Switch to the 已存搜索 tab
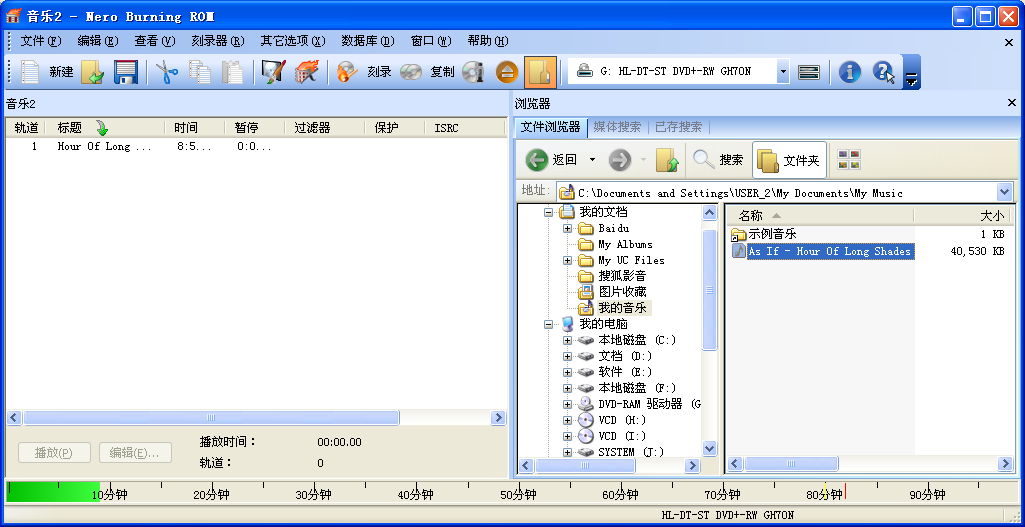 (679, 127)
